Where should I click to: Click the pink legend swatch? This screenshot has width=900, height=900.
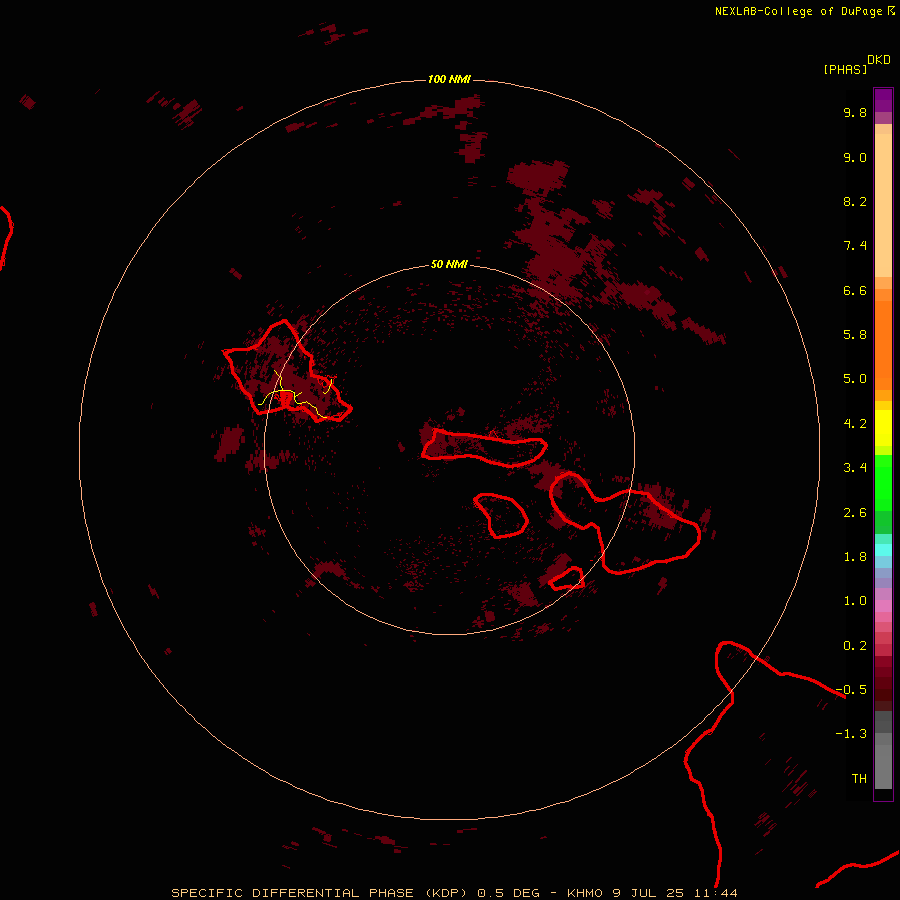[x=883, y=606]
